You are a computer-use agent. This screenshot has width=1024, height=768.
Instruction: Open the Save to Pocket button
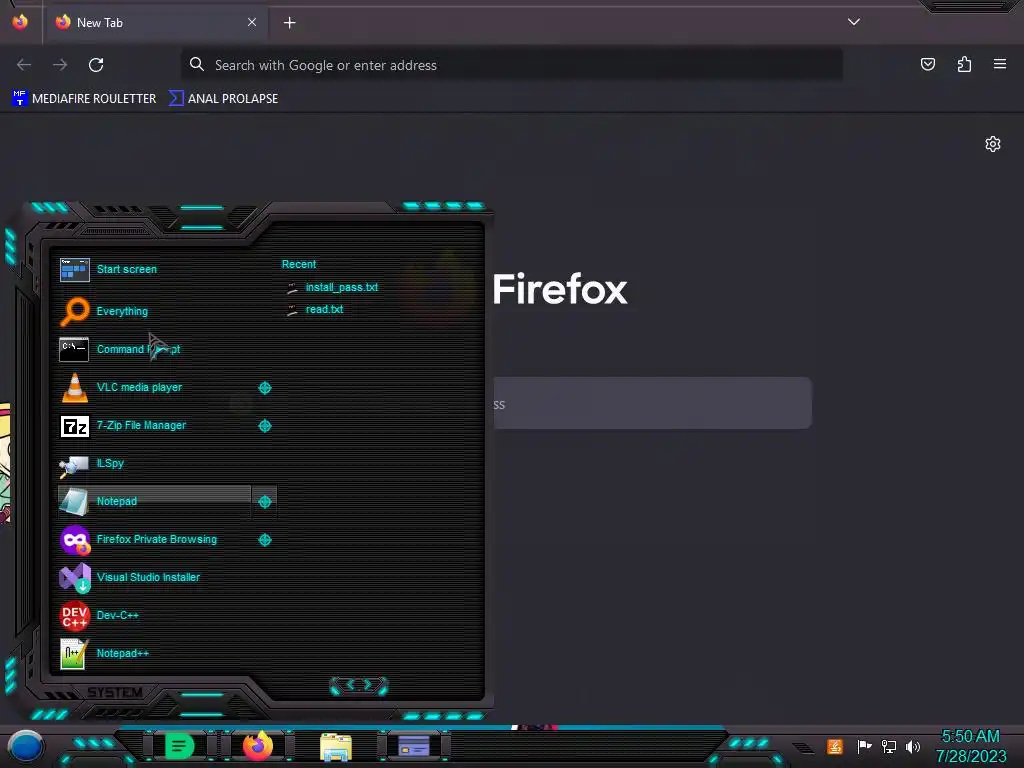pos(927,64)
